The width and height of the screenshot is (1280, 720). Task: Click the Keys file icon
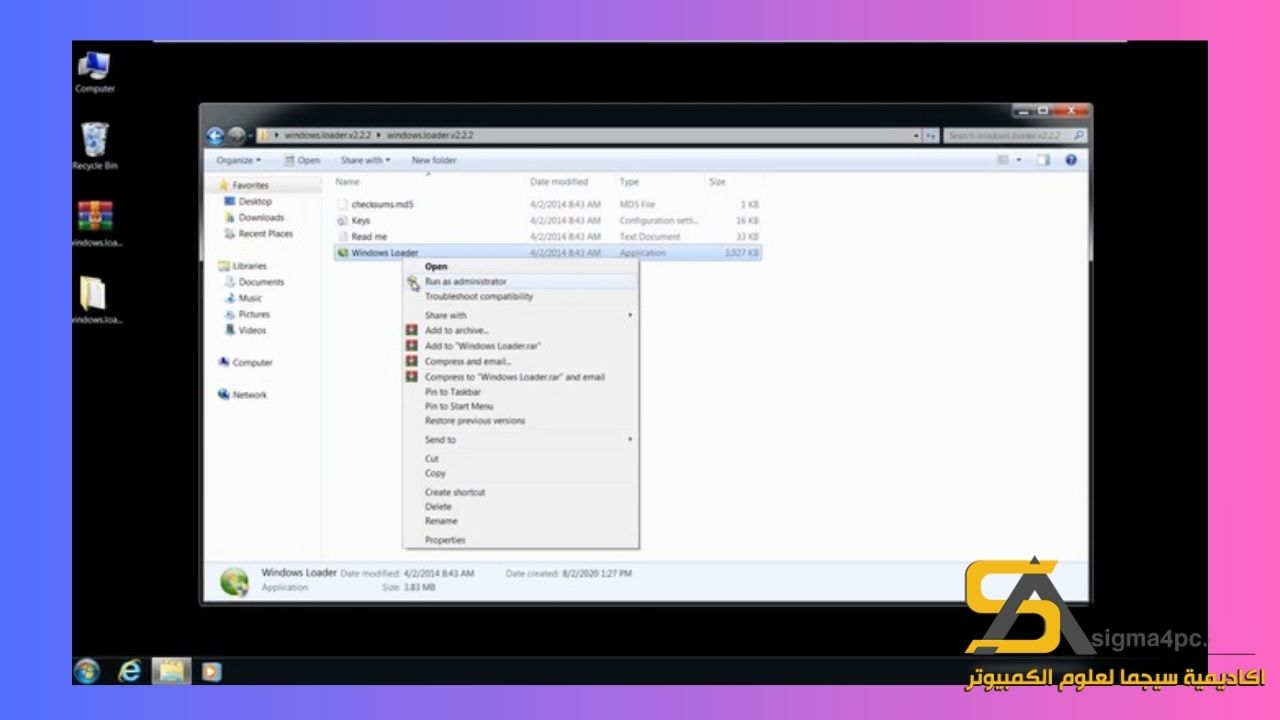(x=343, y=220)
